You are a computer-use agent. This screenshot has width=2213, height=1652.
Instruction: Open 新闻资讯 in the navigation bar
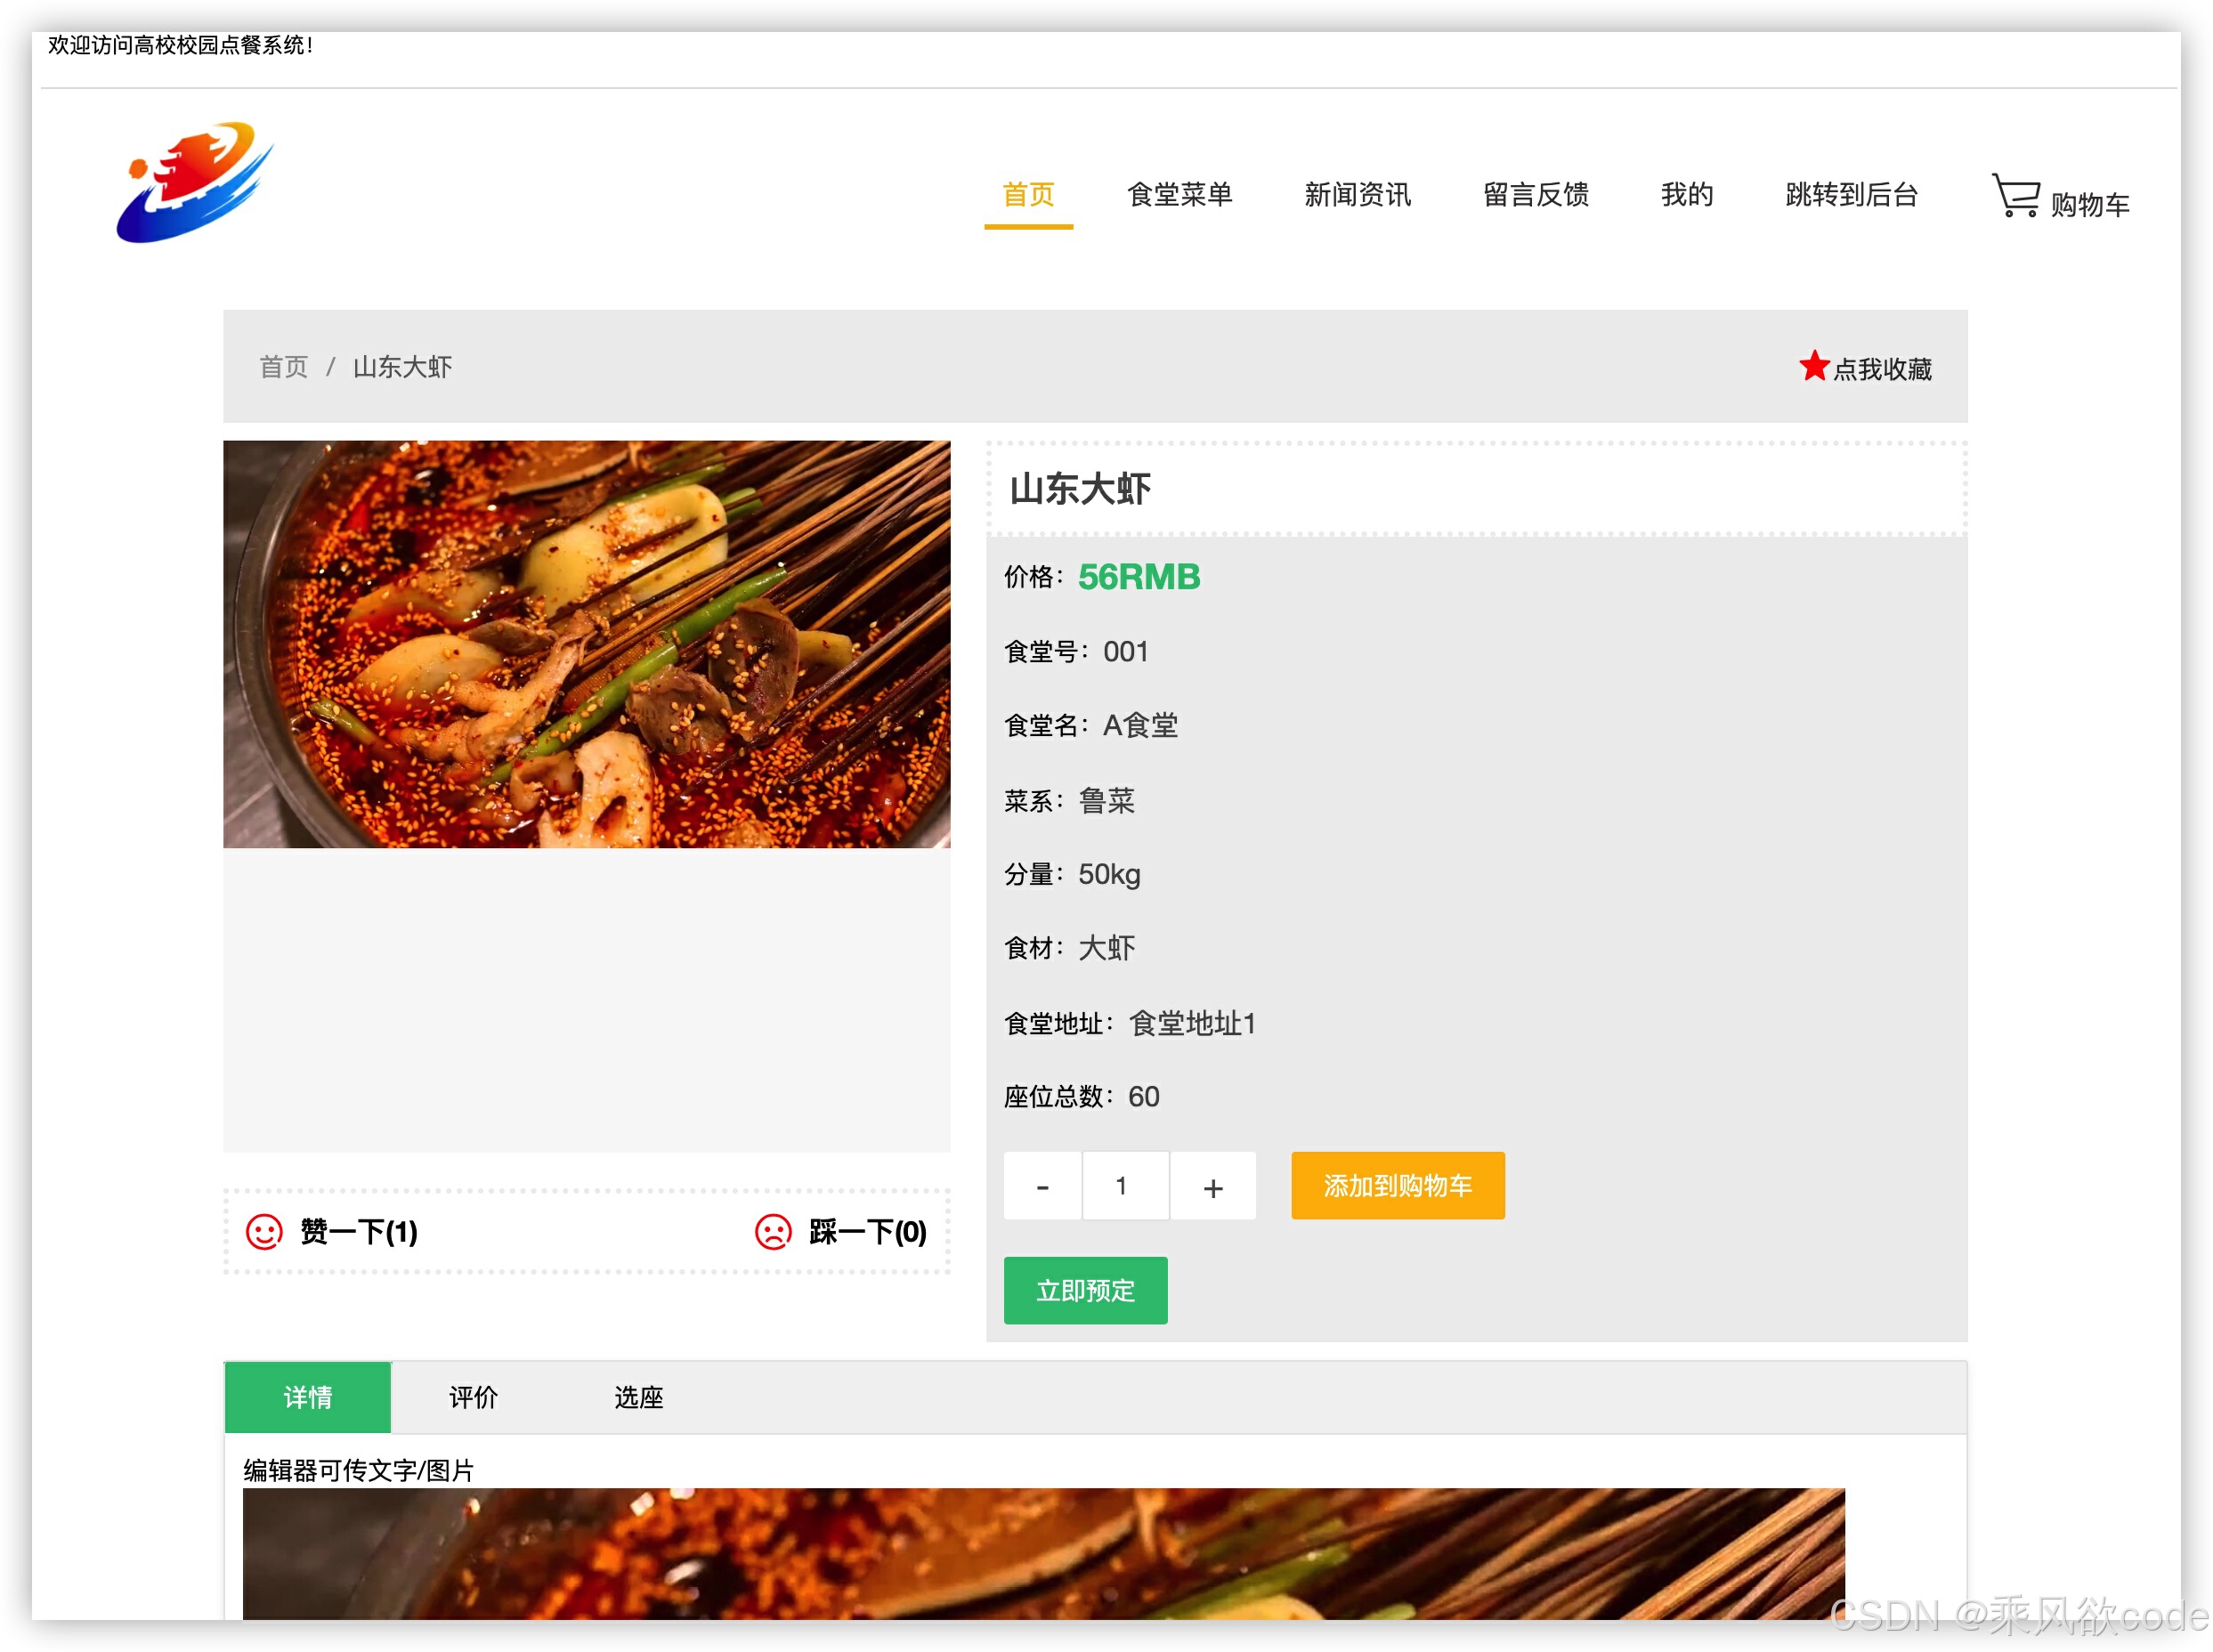coord(1357,195)
